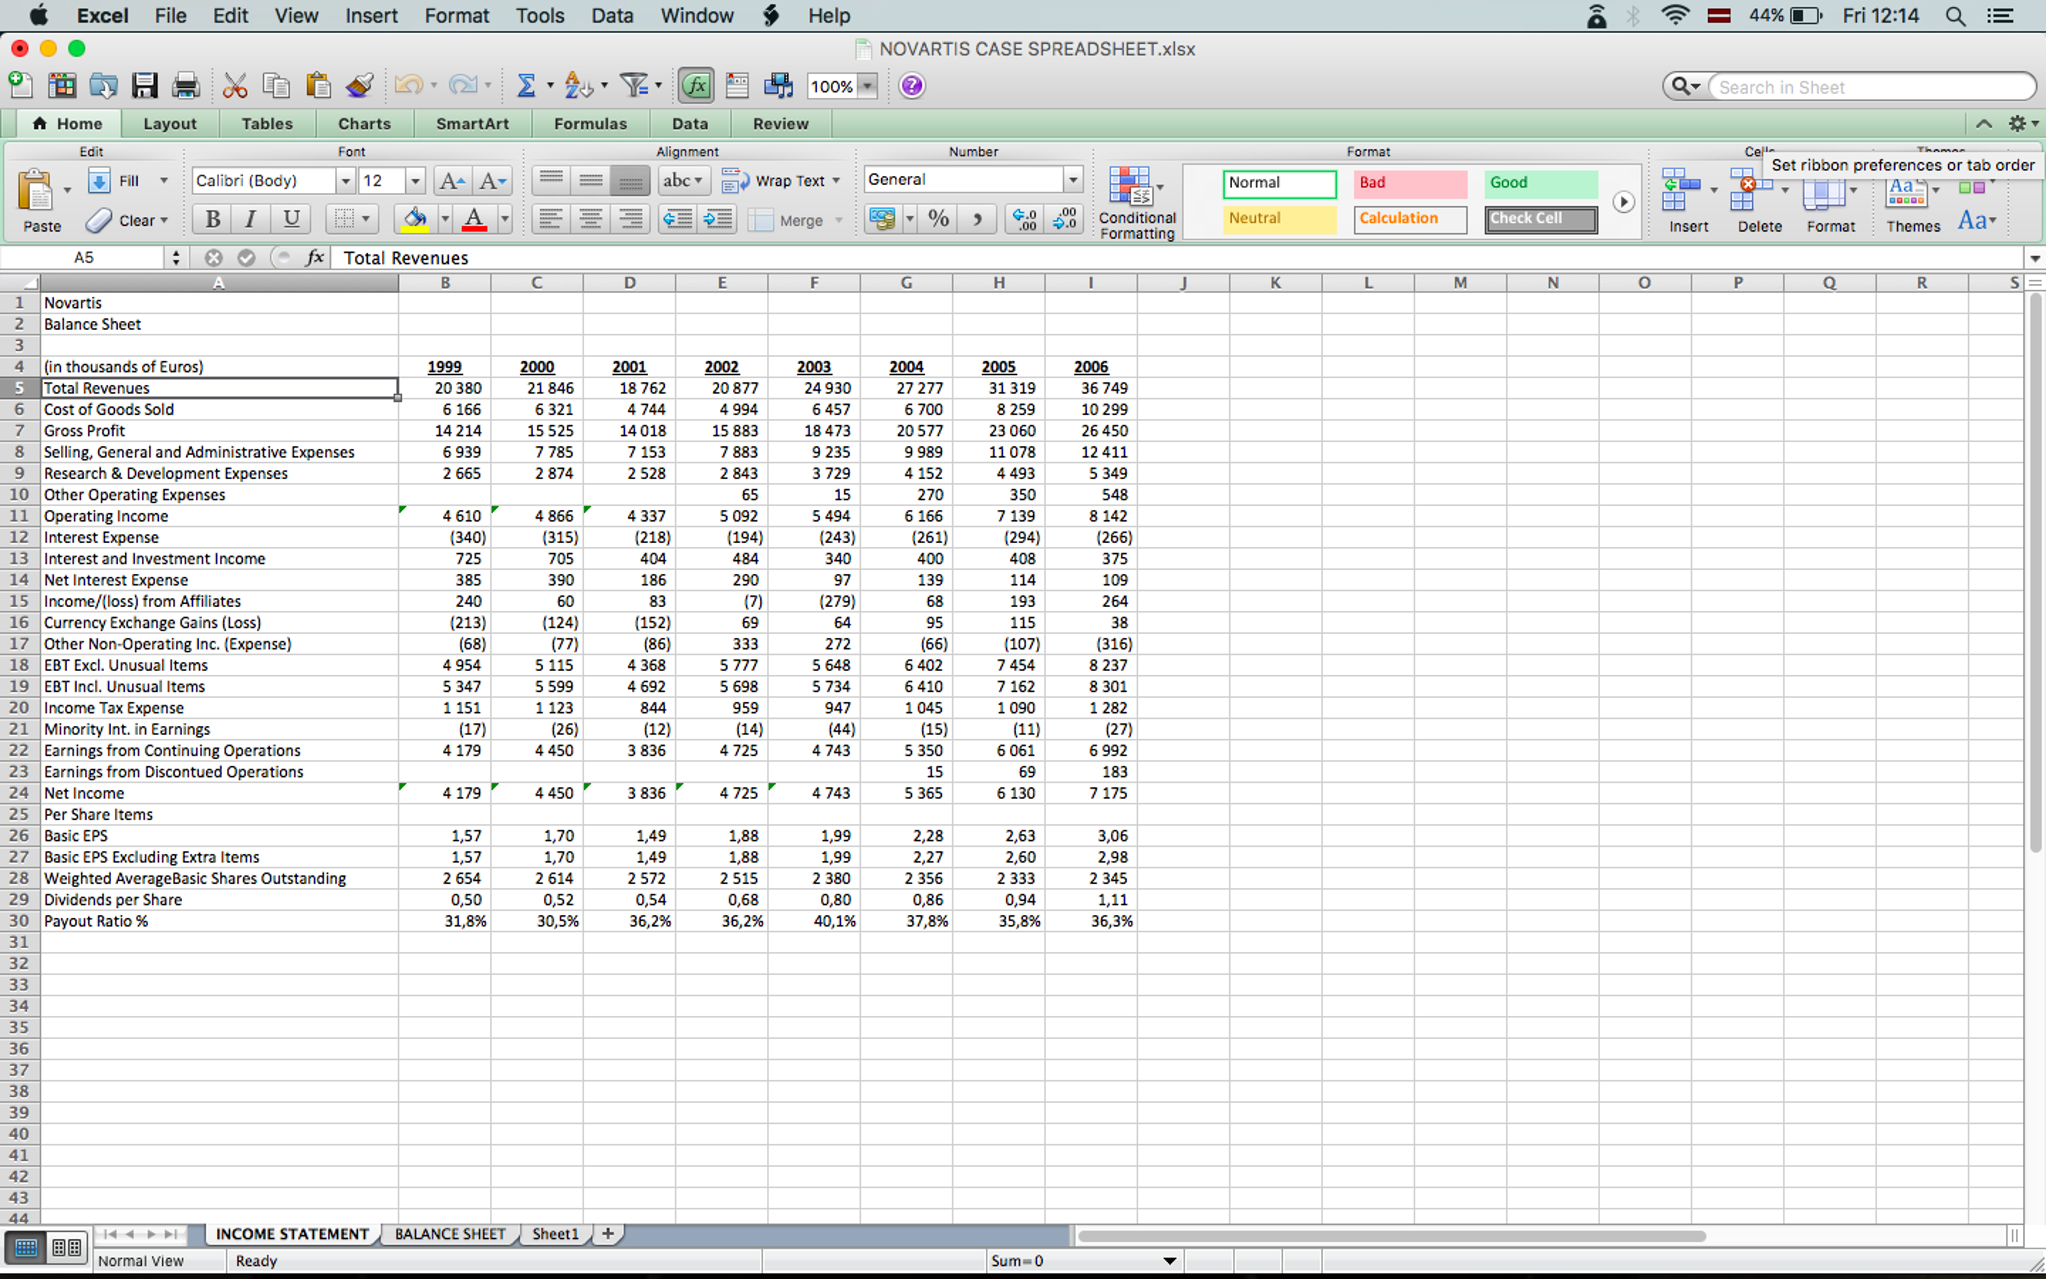Toggle the Formula Builder fx toolbar icon

pos(696,86)
